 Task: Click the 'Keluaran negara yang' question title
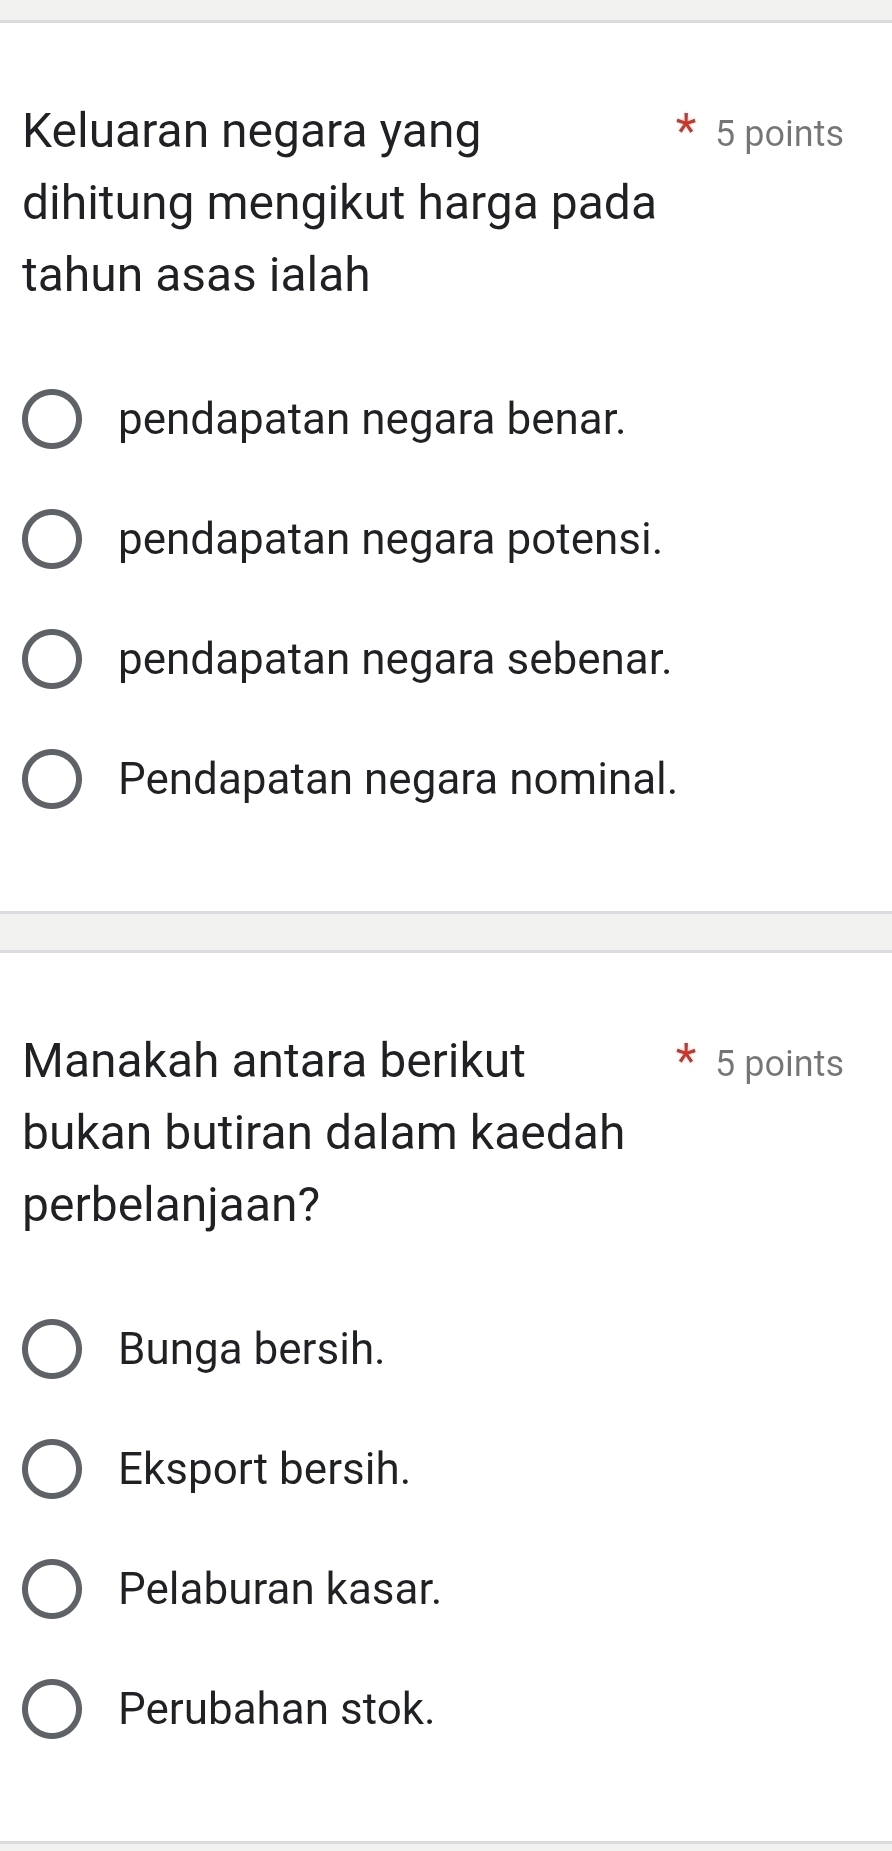coord(252,132)
